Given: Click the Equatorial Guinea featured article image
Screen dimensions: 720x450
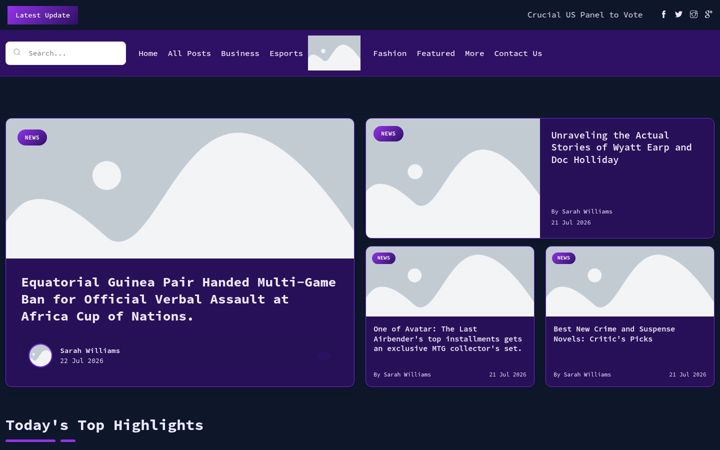Looking at the screenshot, I should (x=180, y=189).
